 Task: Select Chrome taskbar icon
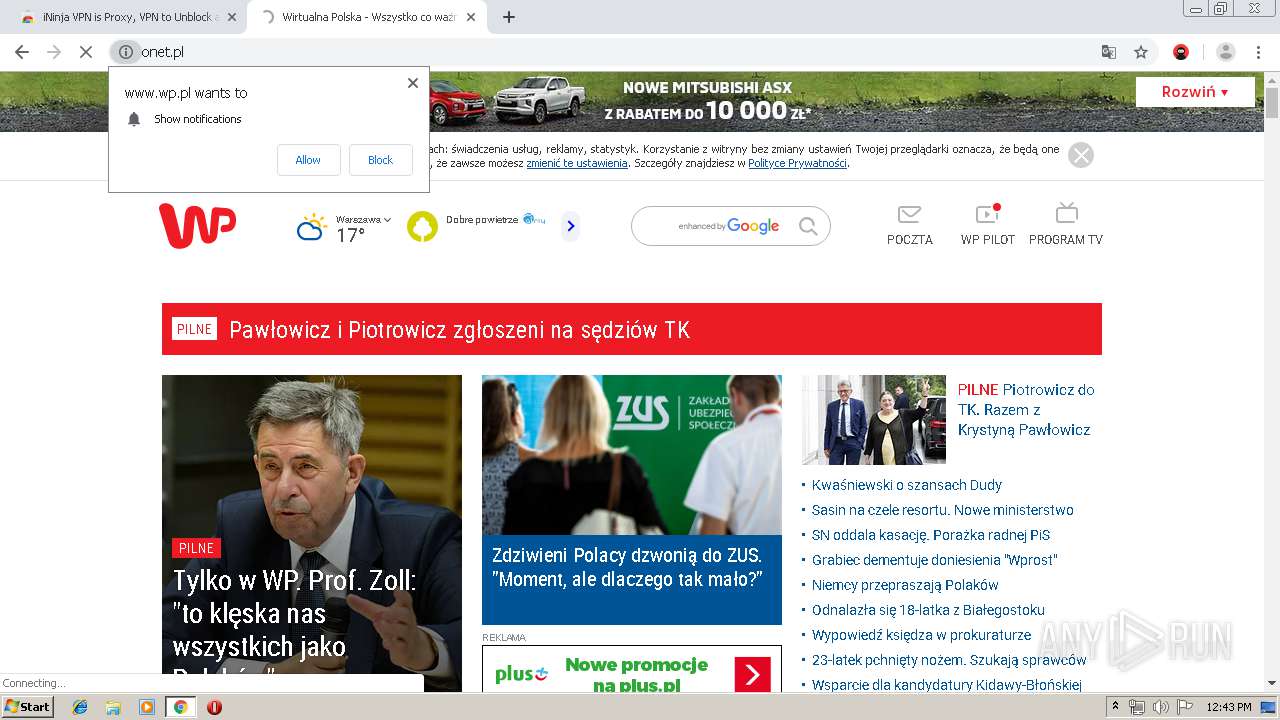180,707
